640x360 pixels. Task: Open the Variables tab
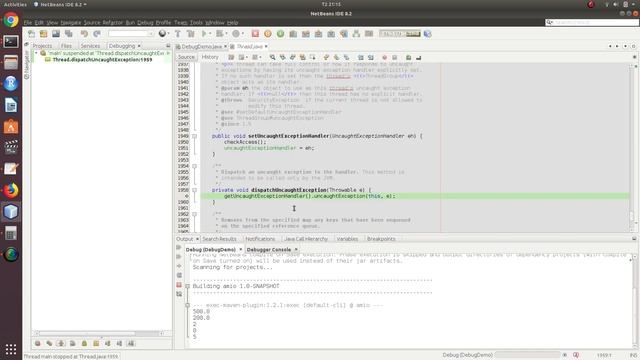click(347, 239)
